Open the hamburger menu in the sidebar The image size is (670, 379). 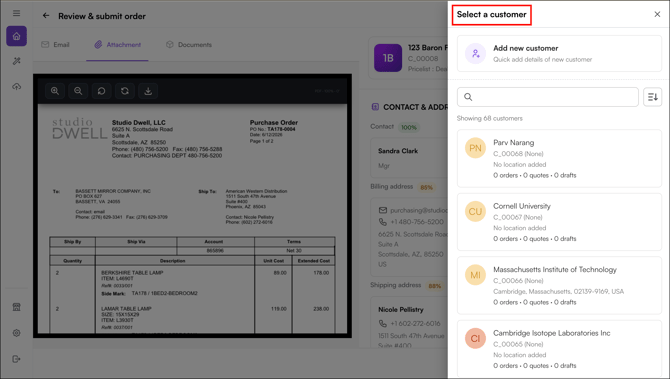coord(16,13)
